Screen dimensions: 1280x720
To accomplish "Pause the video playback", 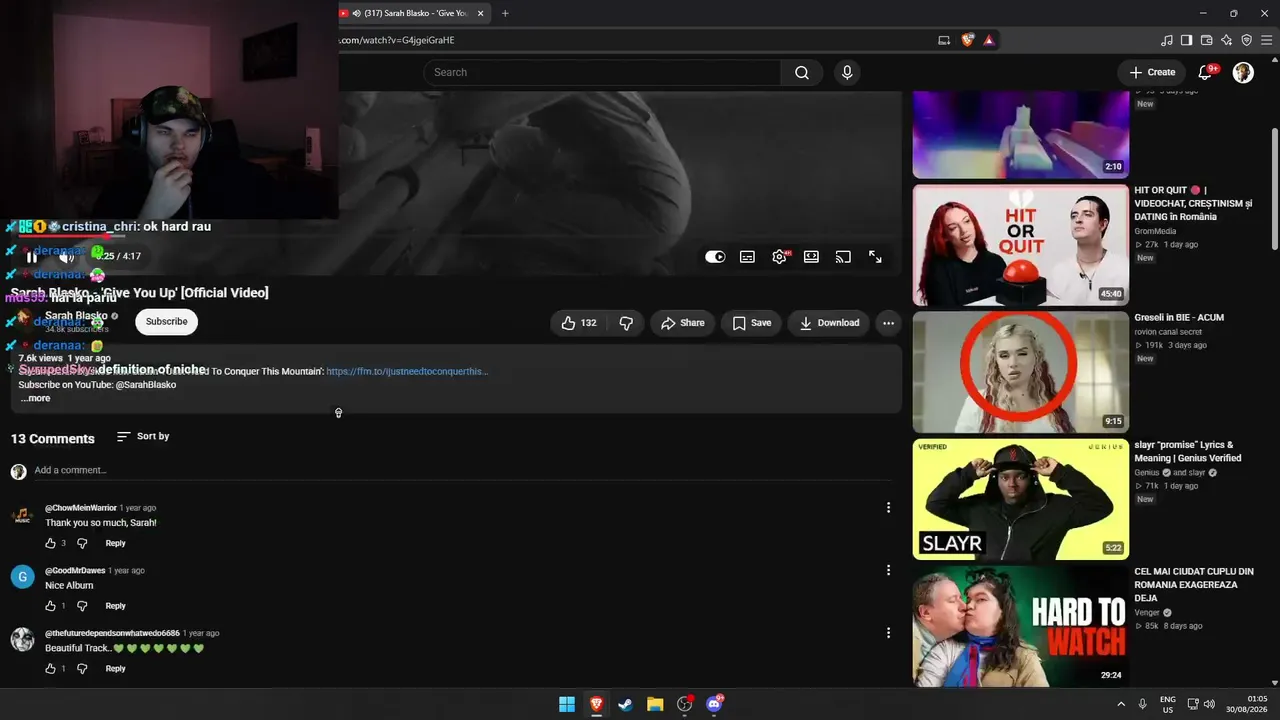I will (31, 257).
